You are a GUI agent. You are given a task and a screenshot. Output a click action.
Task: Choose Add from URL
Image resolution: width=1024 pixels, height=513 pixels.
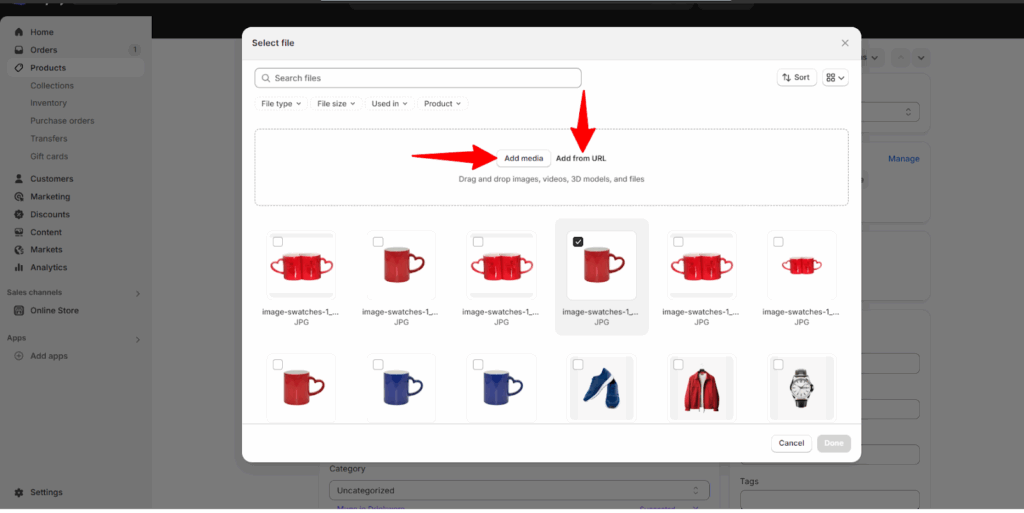pos(581,158)
